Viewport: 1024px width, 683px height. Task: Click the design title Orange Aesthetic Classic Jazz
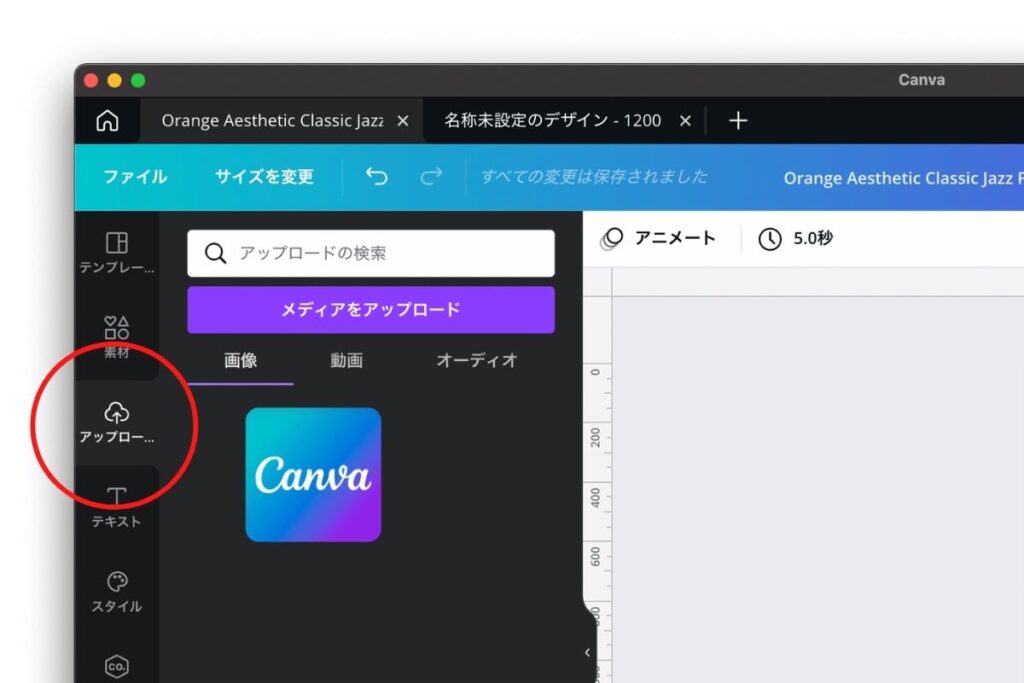click(x=903, y=178)
